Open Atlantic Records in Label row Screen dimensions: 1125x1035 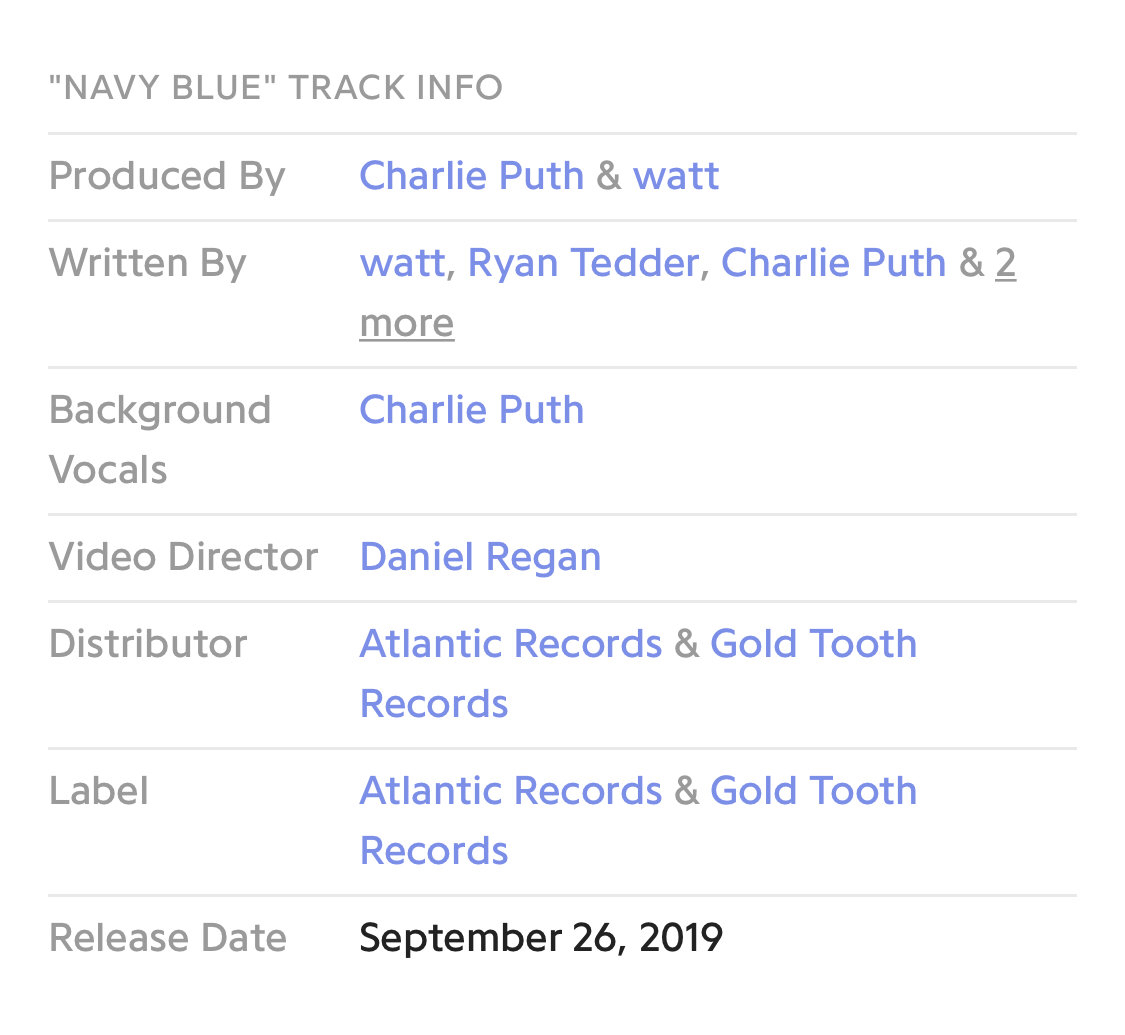point(510,791)
